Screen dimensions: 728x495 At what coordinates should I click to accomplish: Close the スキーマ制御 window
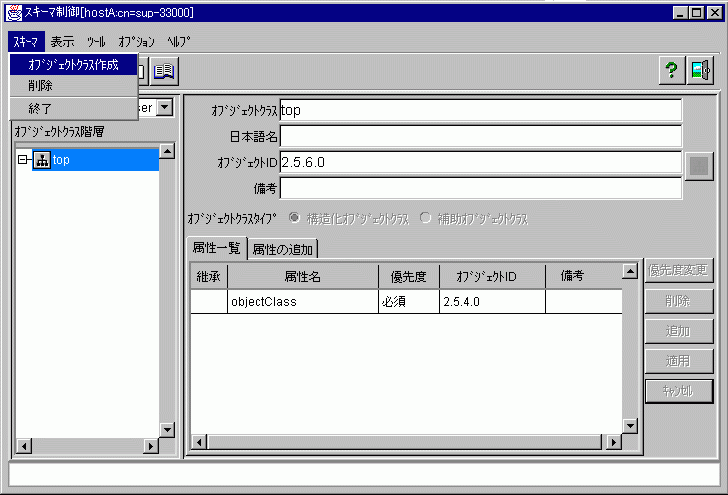715,13
